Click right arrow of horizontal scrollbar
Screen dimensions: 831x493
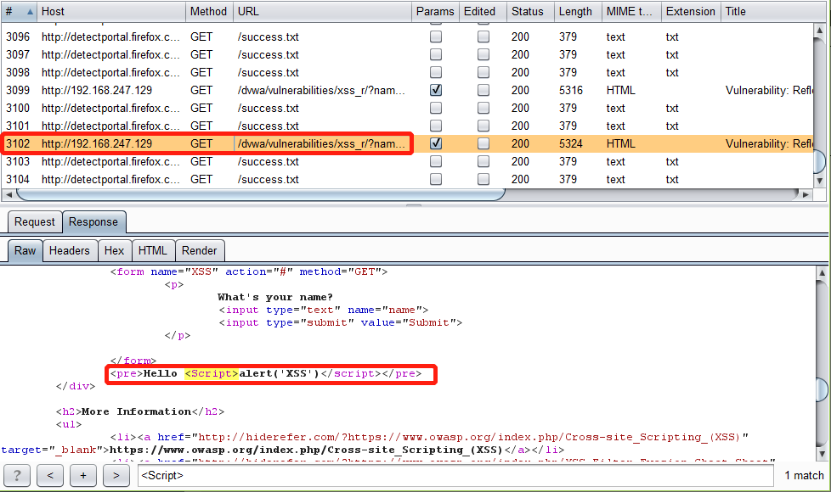click(x=806, y=195)
